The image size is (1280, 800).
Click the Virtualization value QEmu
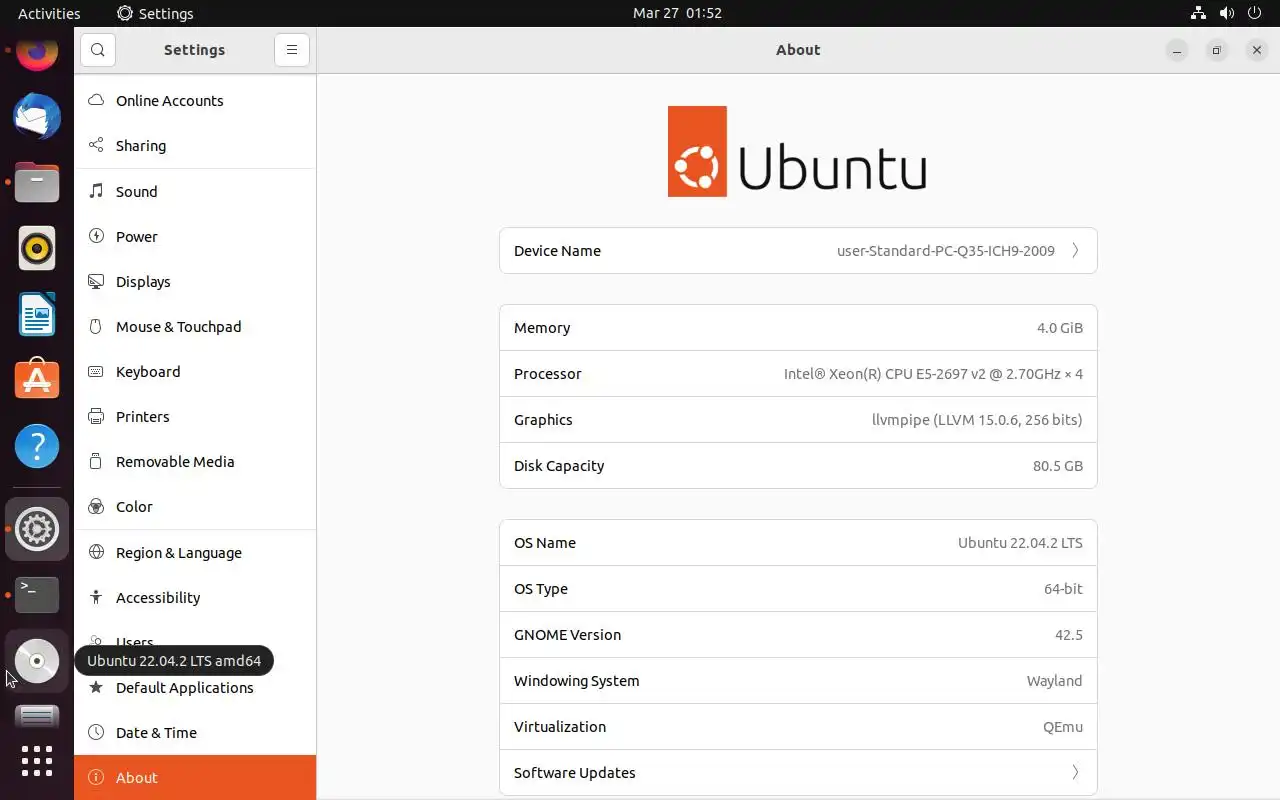1063,727
